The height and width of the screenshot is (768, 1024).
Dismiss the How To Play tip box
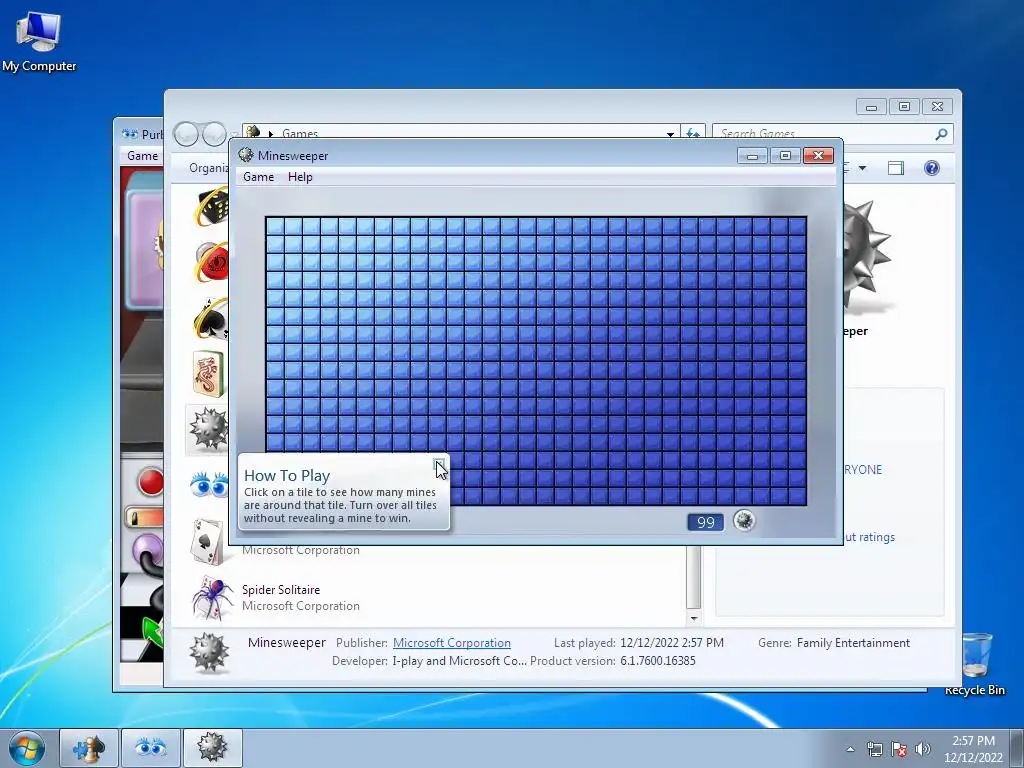(x=438, y=463)
